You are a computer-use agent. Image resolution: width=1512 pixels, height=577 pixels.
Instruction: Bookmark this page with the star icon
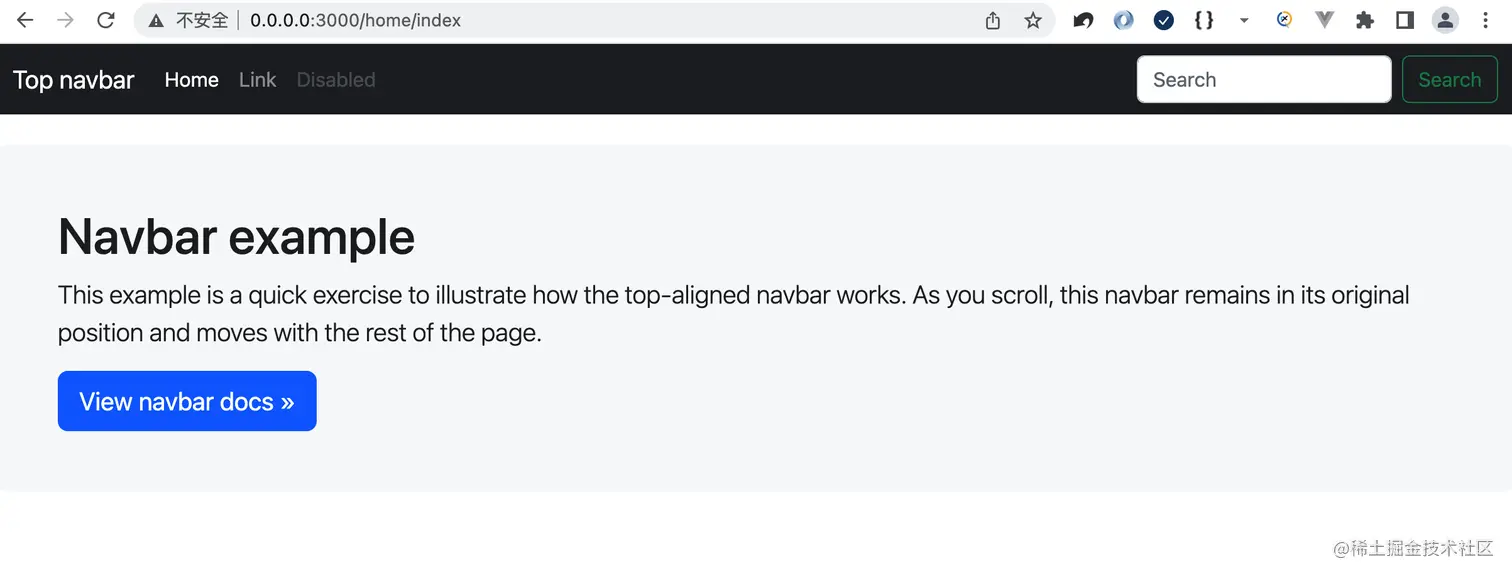click(1033, 20)
